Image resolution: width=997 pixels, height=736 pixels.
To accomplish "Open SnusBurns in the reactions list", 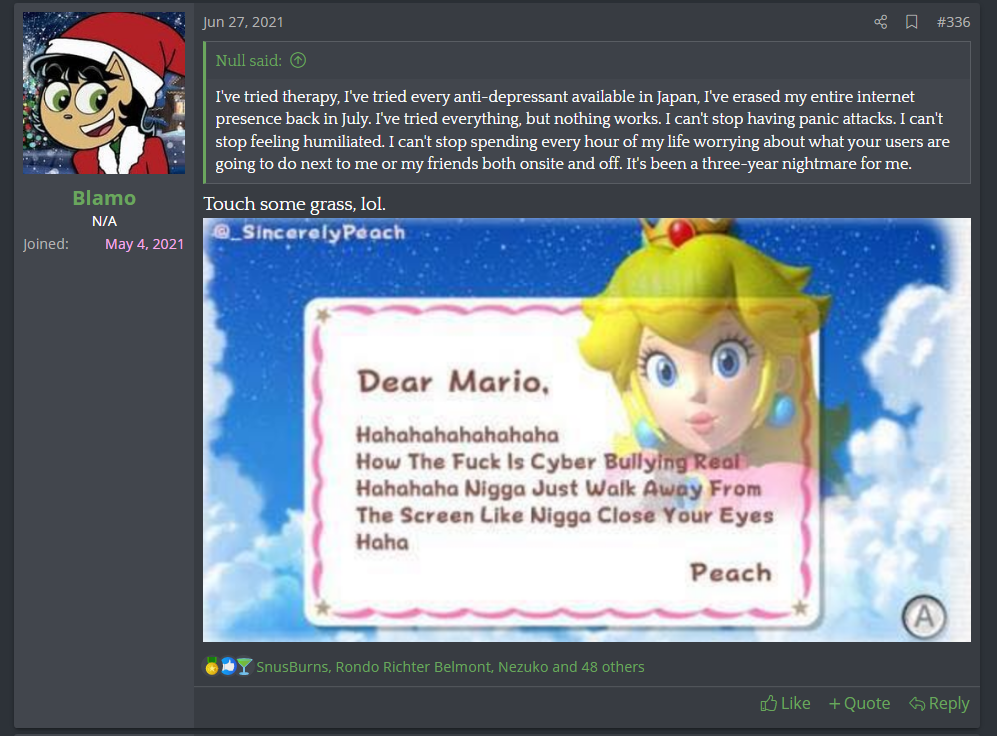I will point(292,667).
